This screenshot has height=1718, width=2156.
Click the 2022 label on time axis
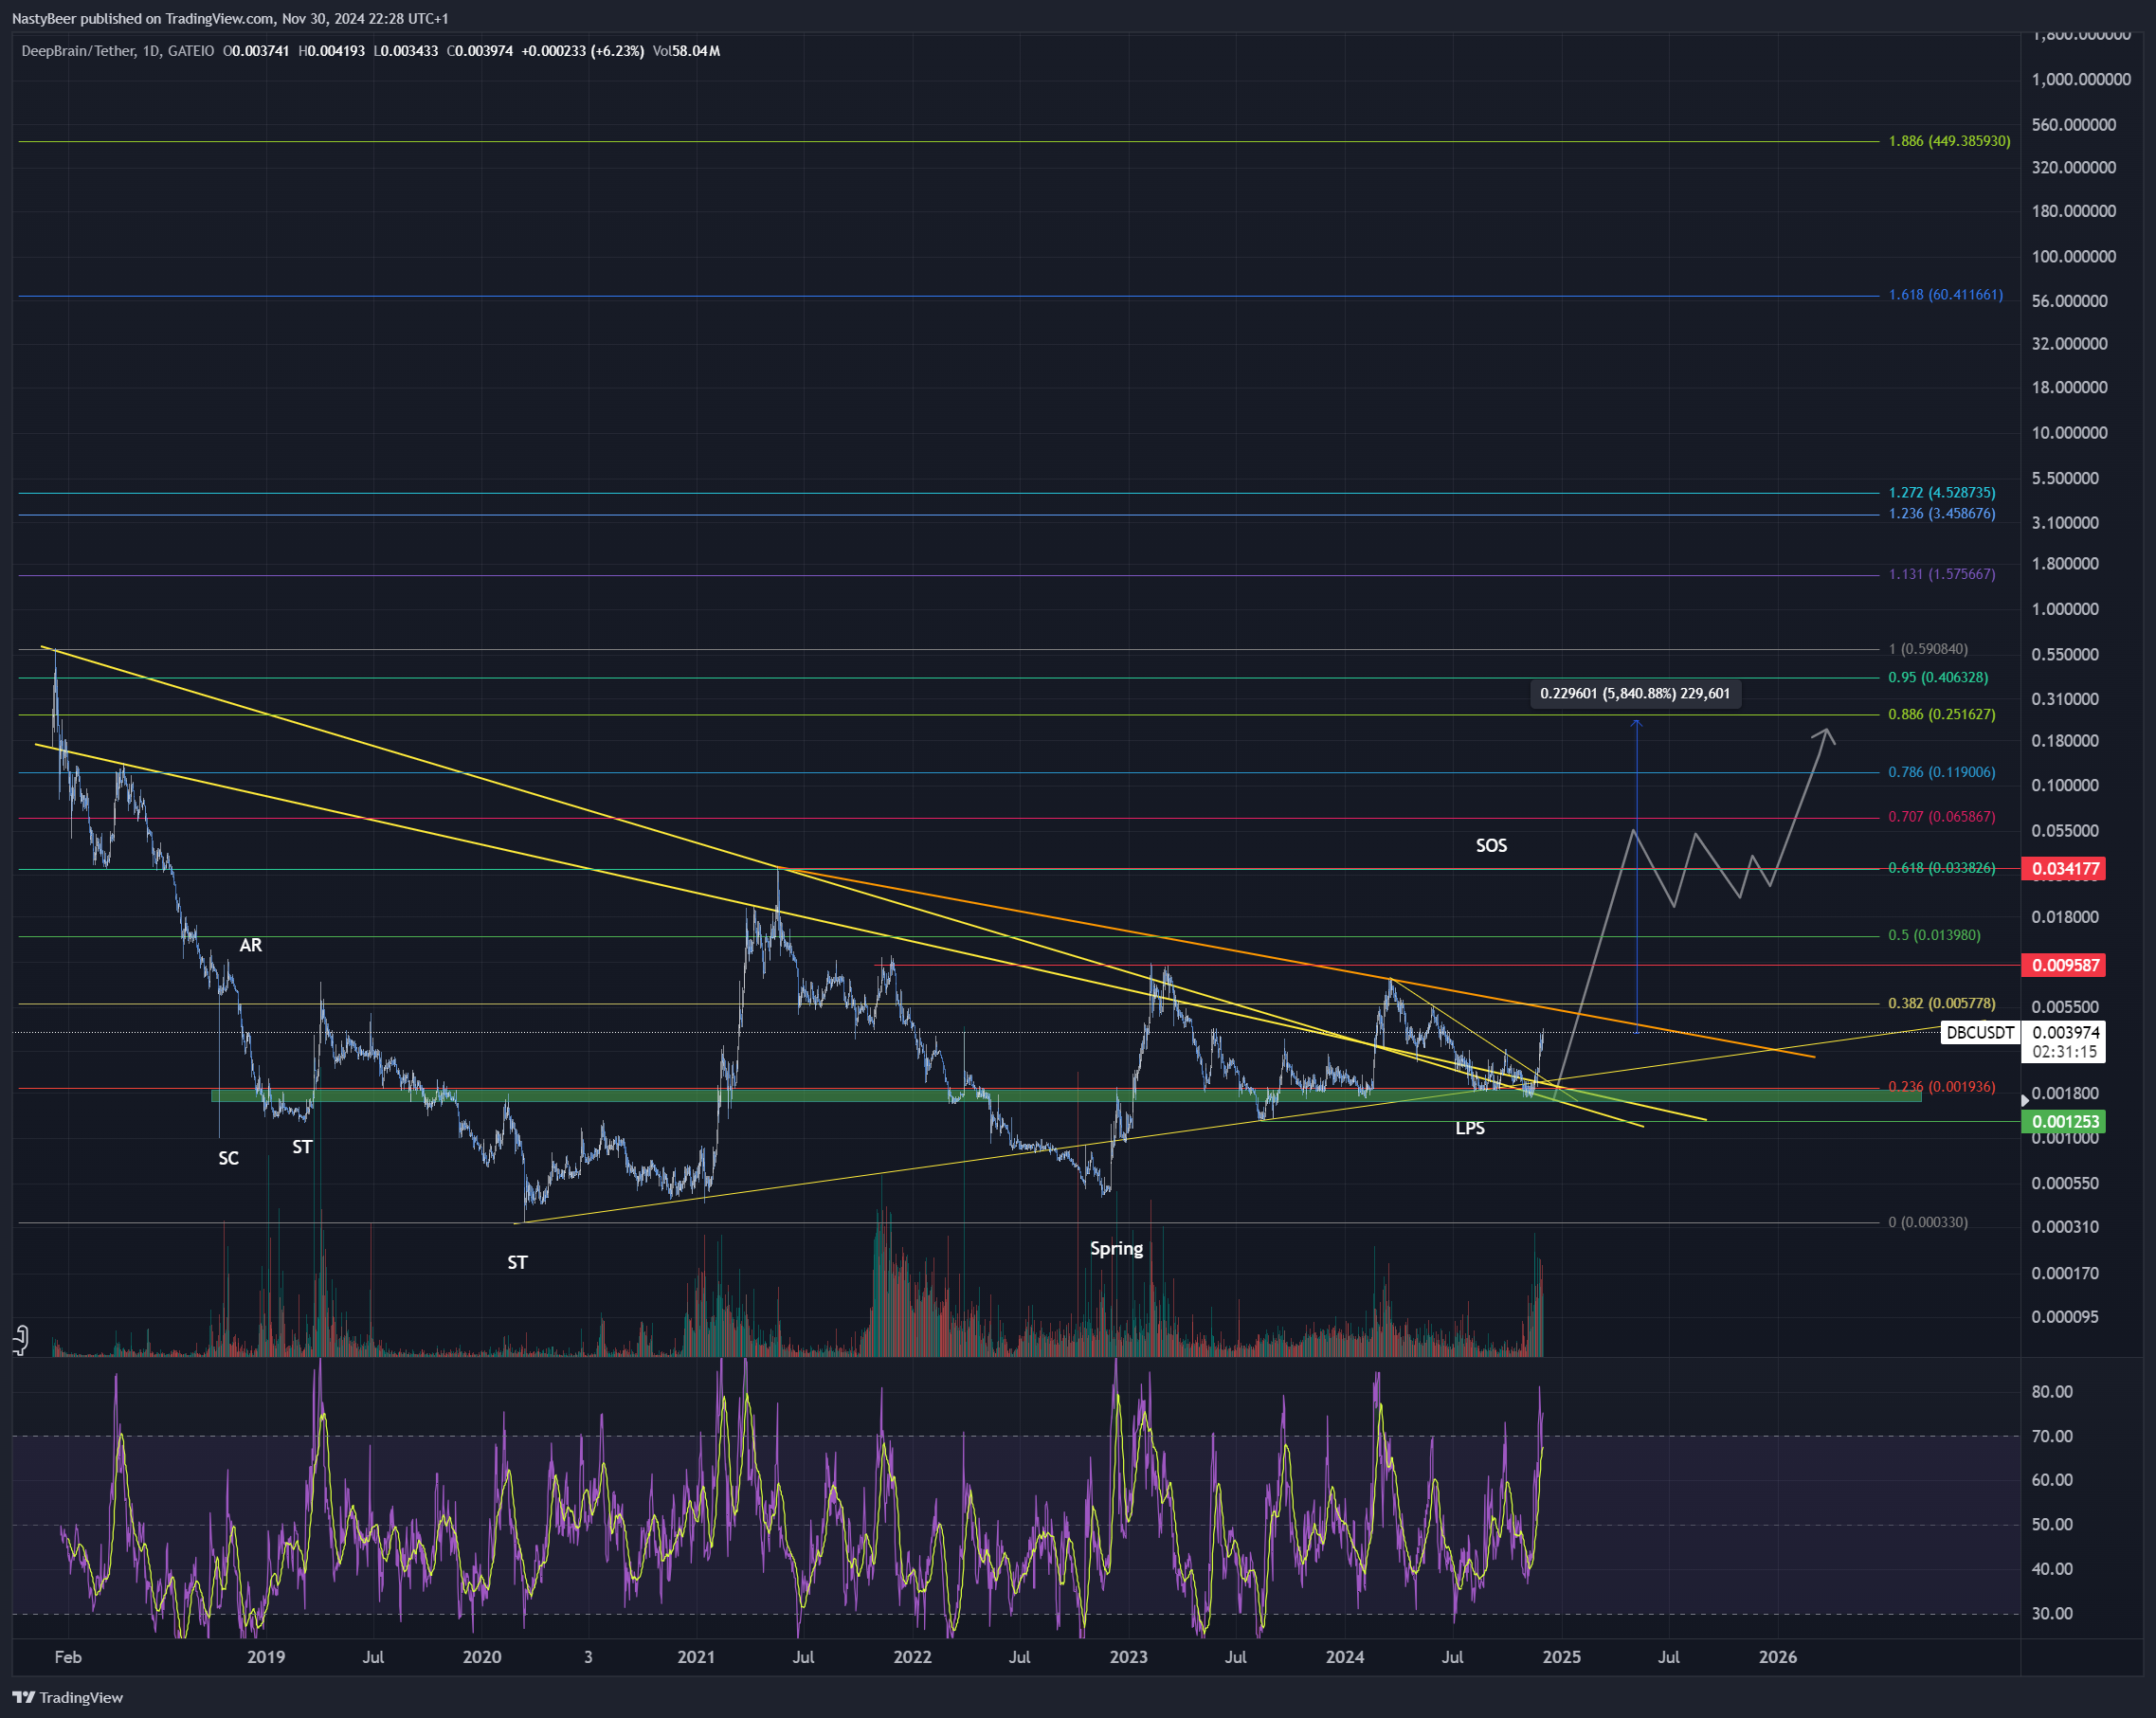[x=912, y=1657]
